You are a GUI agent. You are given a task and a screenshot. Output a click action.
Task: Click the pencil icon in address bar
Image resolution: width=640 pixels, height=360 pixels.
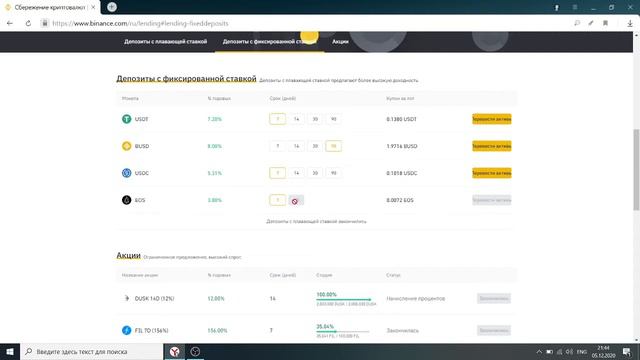click(591, 23)
